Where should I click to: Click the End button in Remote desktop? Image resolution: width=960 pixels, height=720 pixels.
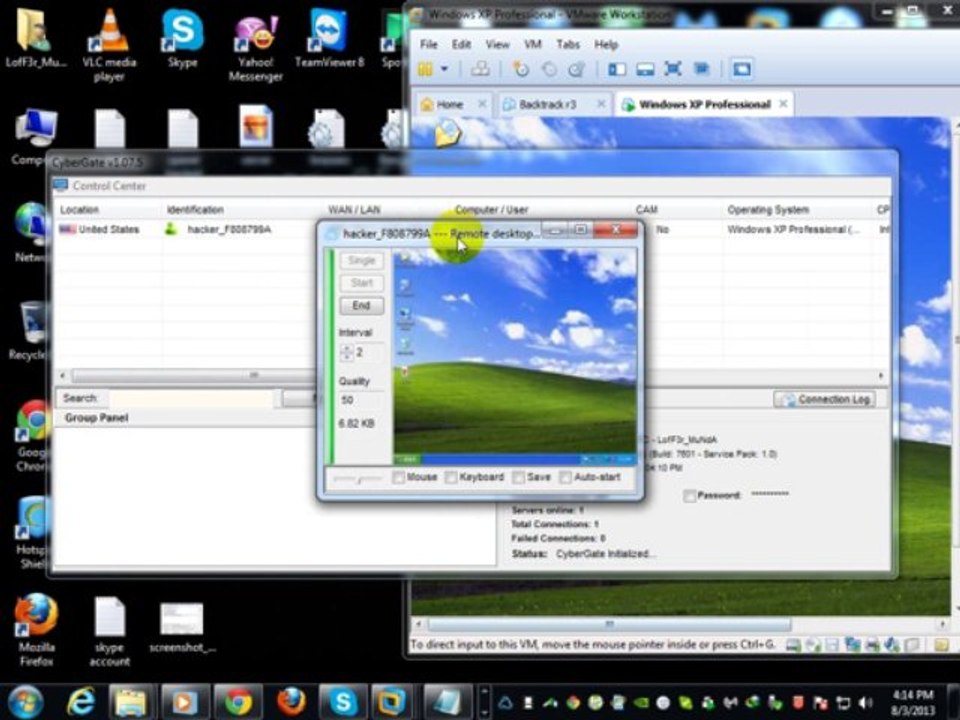(x=361, y=306)
